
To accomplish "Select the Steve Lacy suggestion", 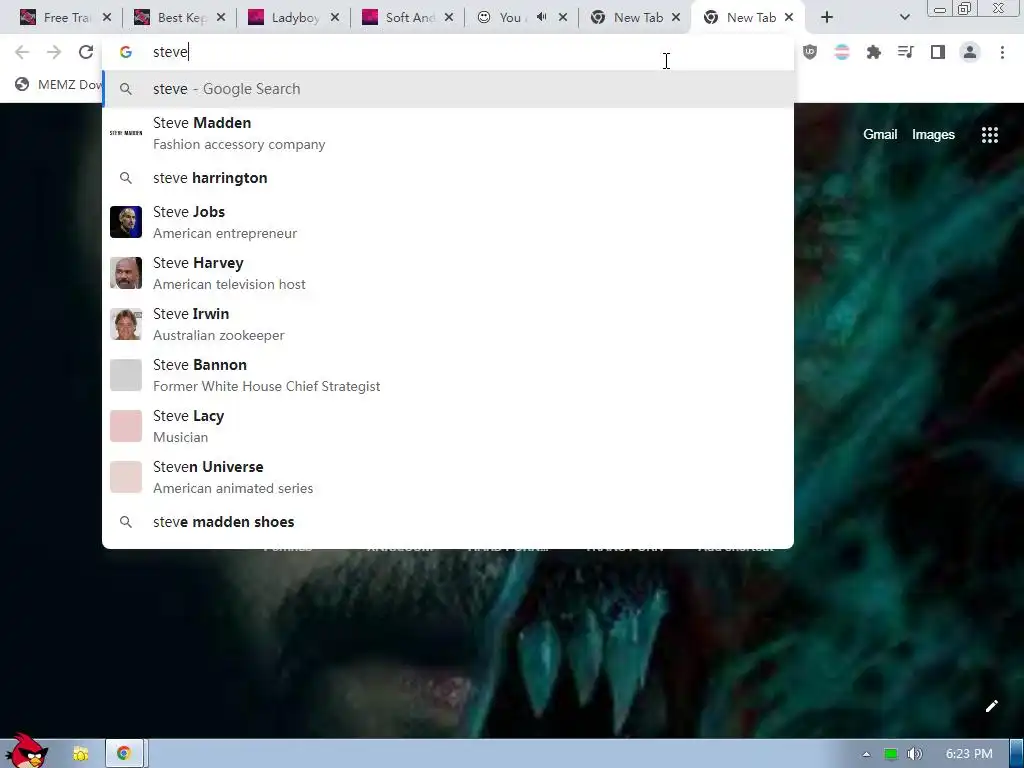I will click(x=448, y=426).
